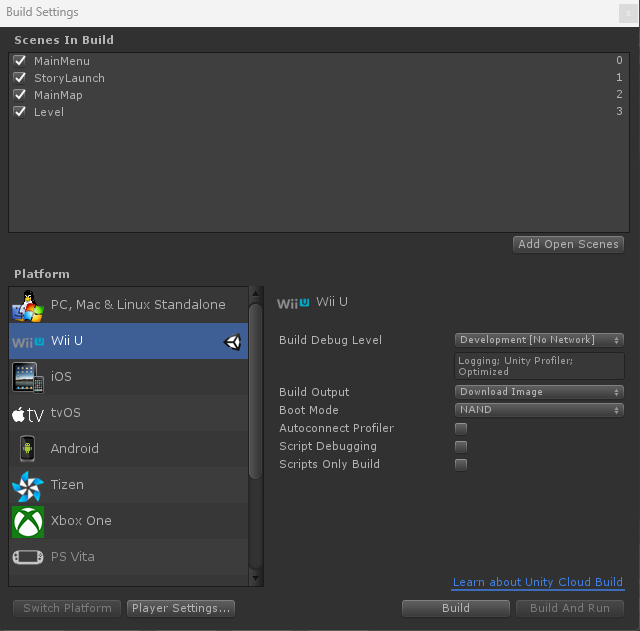Select the MainMenu scene name

click(x=62, y=61)
